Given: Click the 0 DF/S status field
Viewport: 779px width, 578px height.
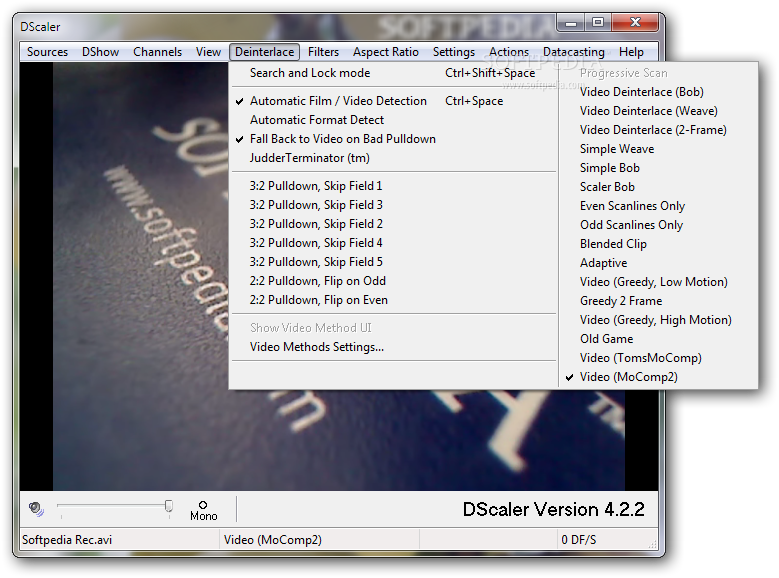Looking at the screenshot, I should tap(579, 540).
